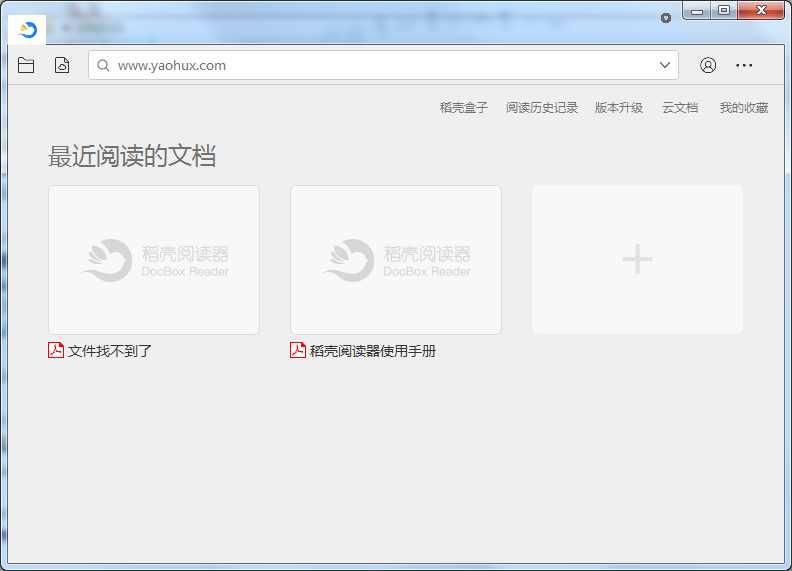Screen dimensions: 792x571
Task: Go to 云文档 cloud documents
Action: (x=680, y=108)
